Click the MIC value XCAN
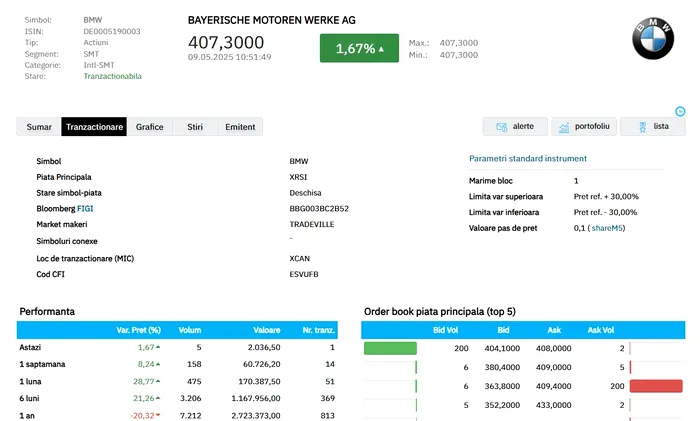700x421 pixels. pos(300,258)
